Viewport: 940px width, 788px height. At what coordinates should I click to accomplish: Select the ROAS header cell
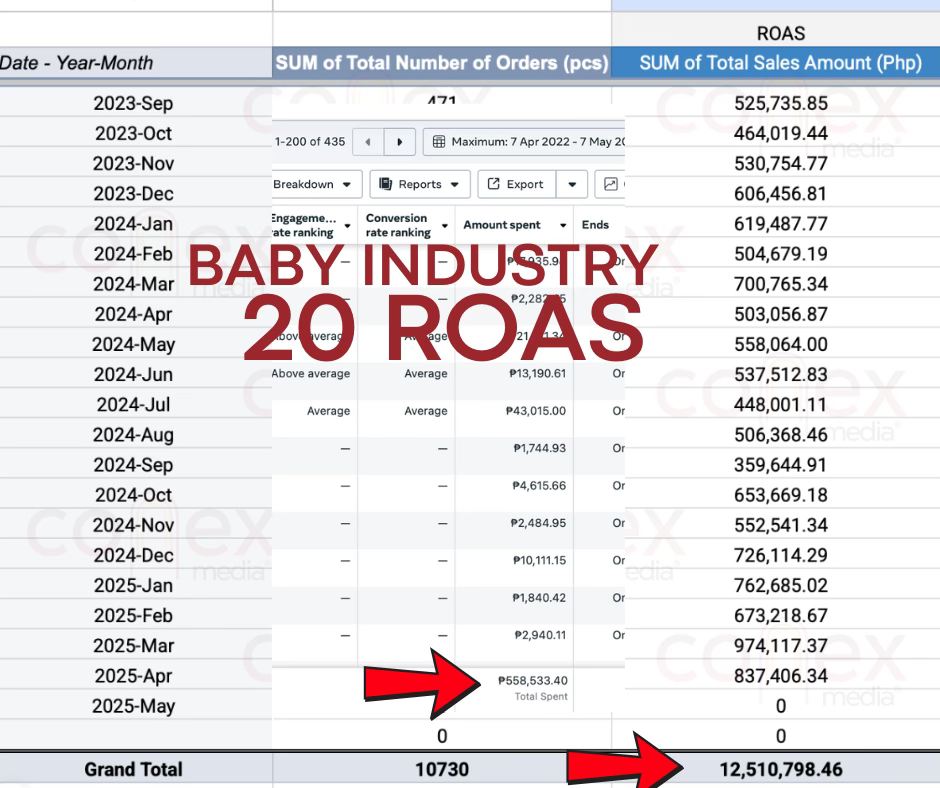pyautogui.click(x=781, y=33)
